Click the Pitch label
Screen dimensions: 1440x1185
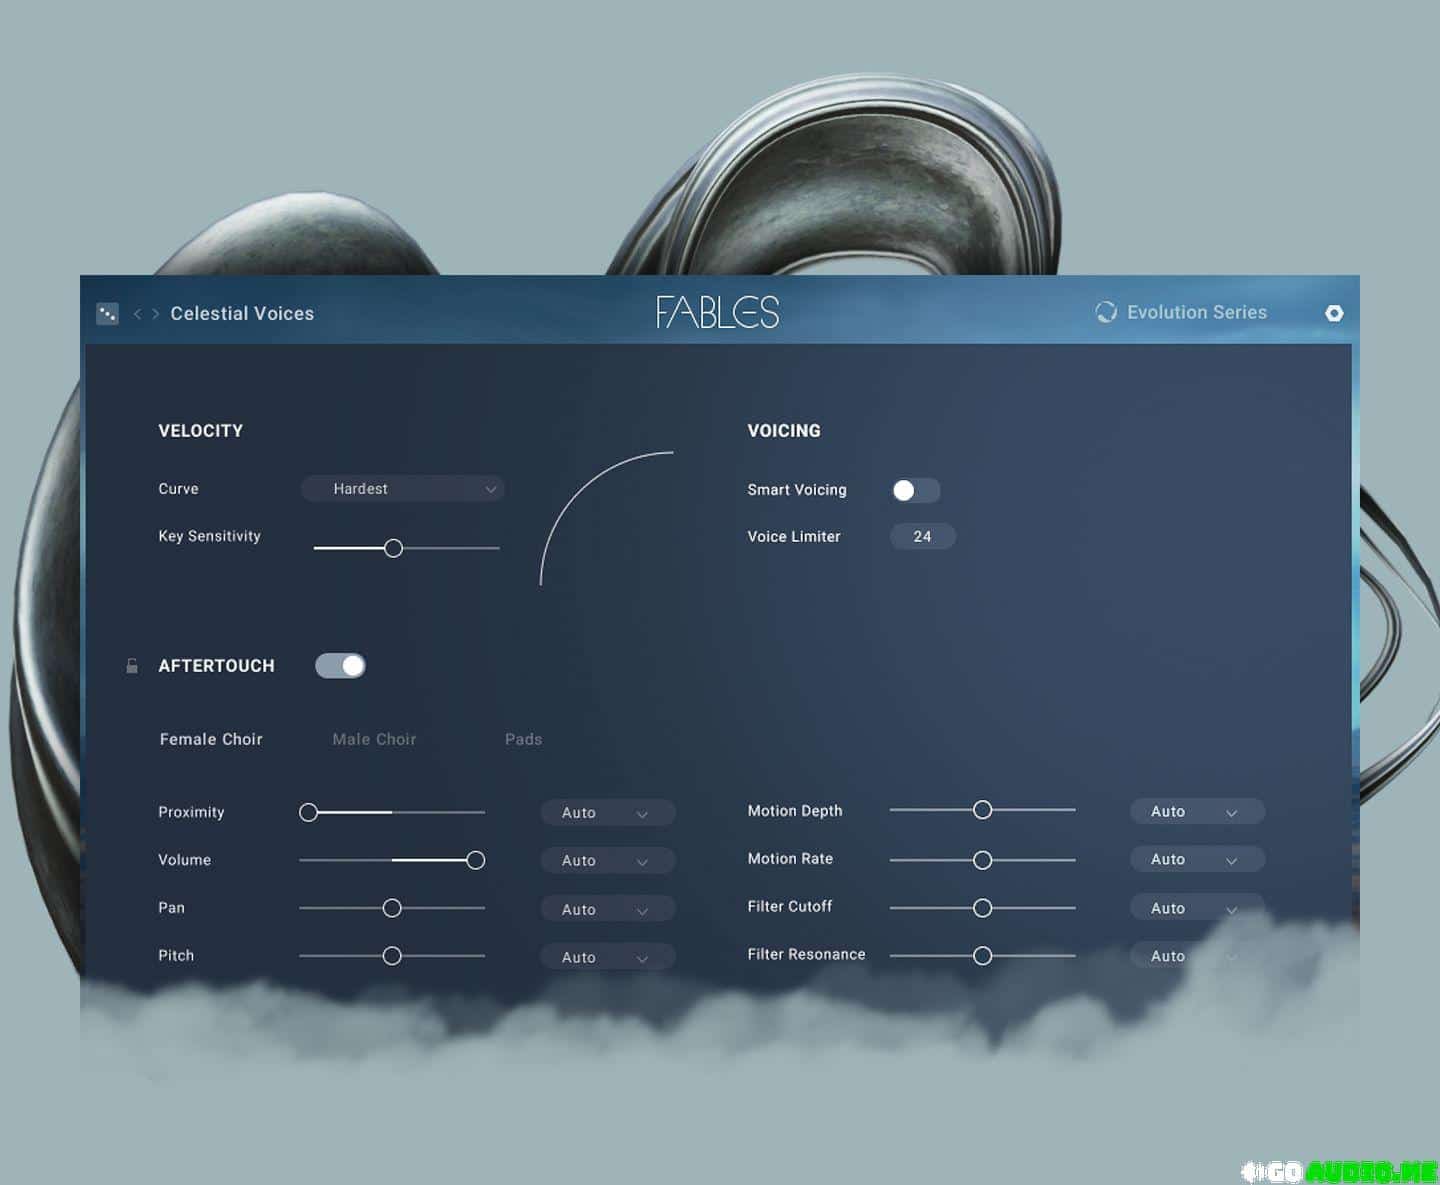click(x=176, y=956)
